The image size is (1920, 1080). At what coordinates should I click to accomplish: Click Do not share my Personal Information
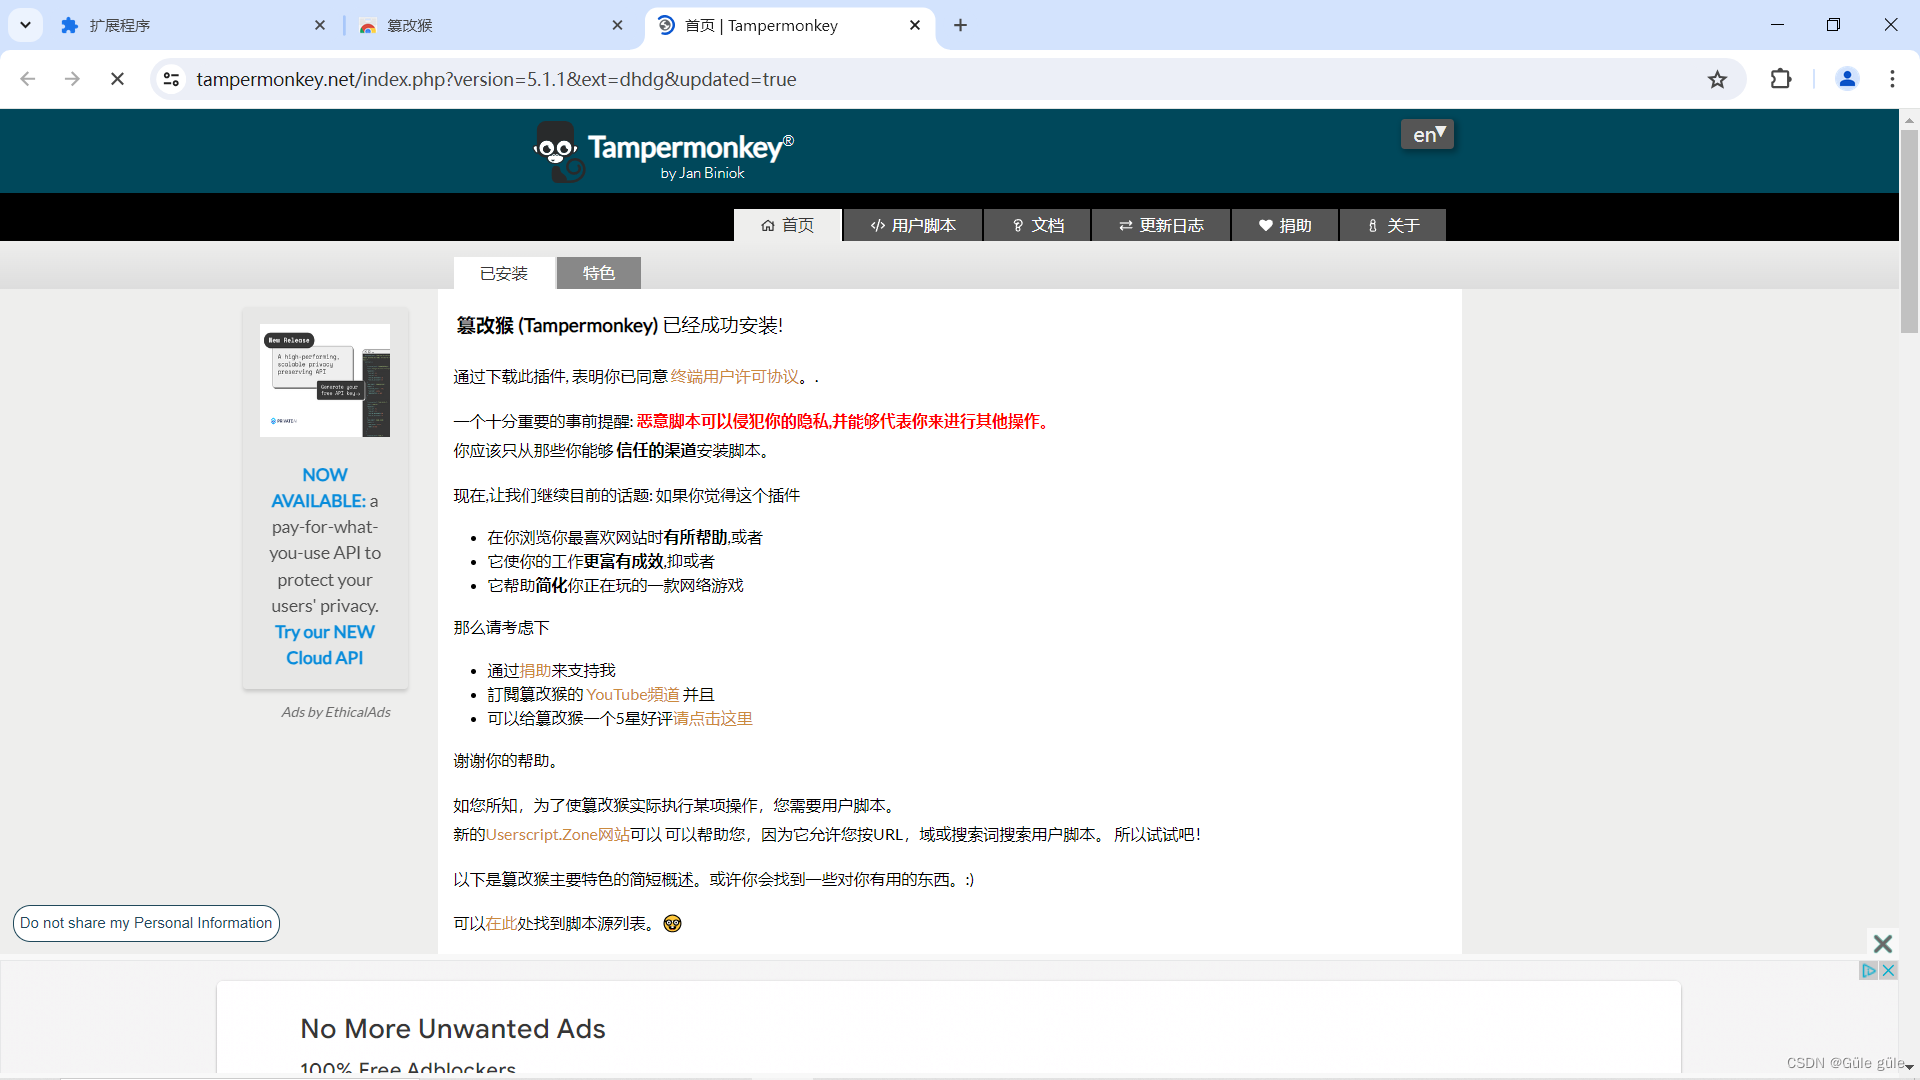146,923
